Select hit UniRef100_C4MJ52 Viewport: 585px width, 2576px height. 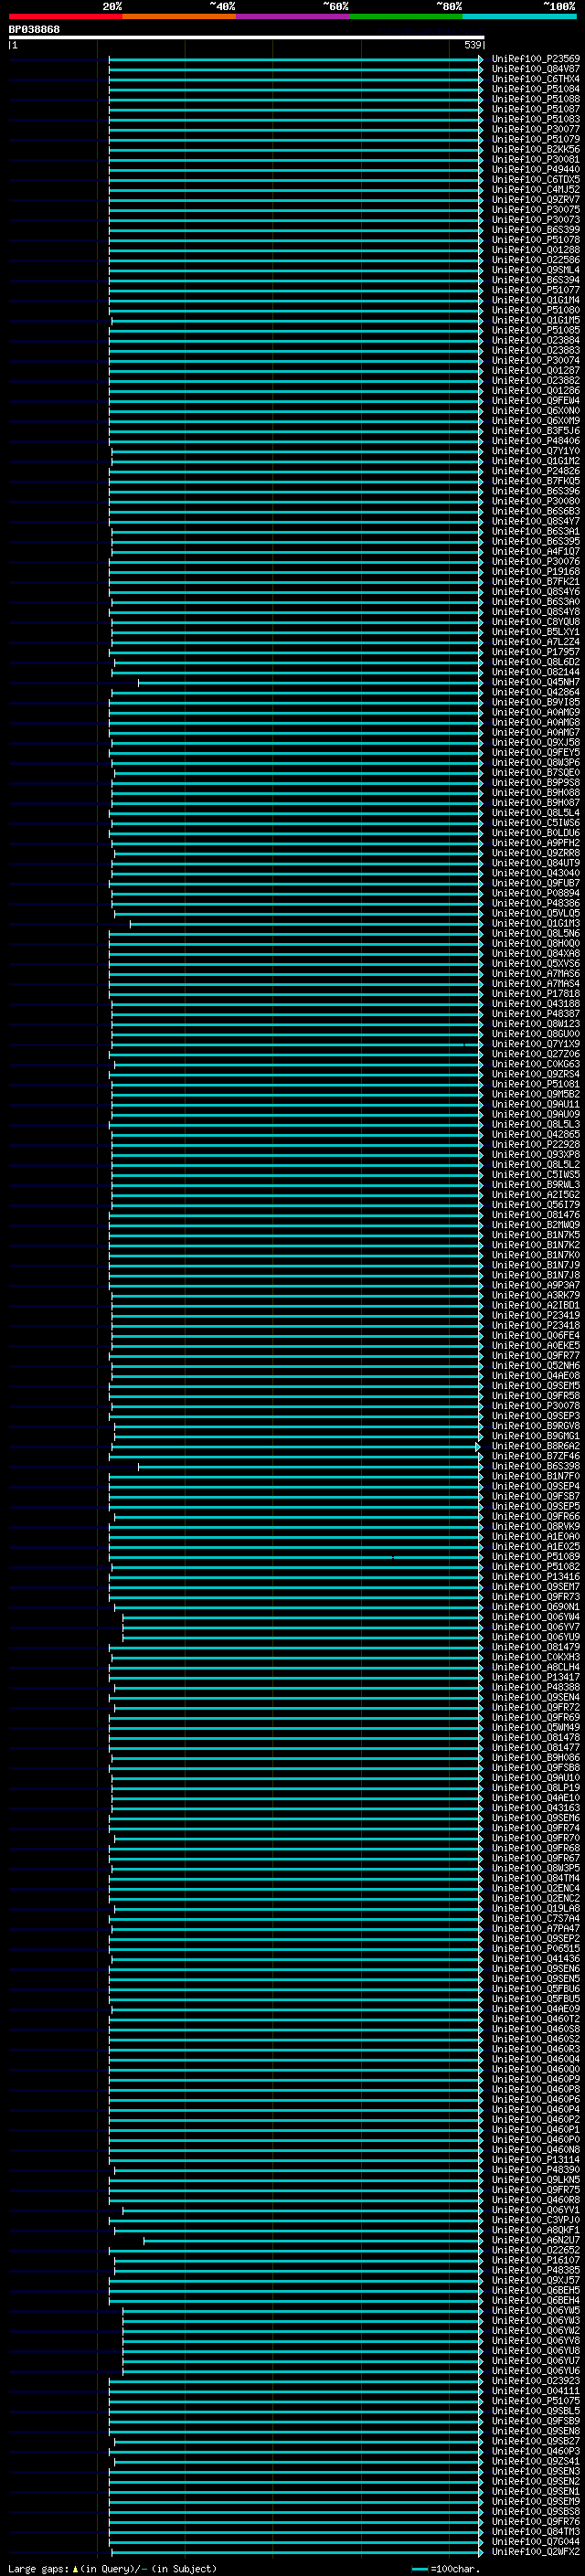pos(536,189)
